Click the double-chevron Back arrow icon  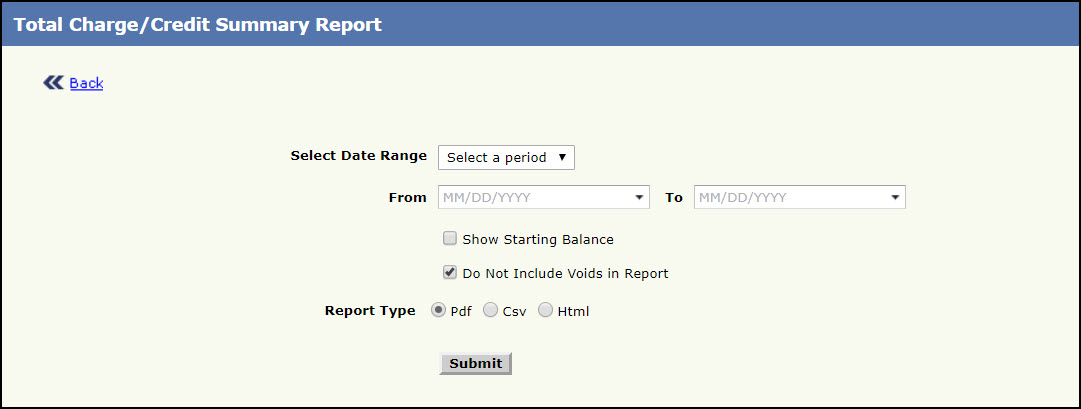pyautogui.click(x=53, y=83)
